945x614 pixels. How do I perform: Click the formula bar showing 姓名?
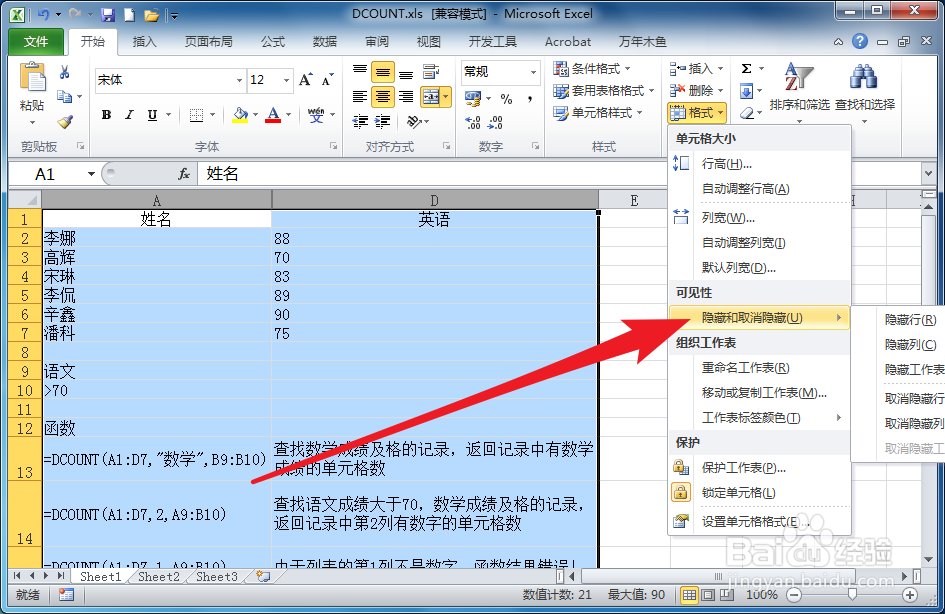(557, 174)
